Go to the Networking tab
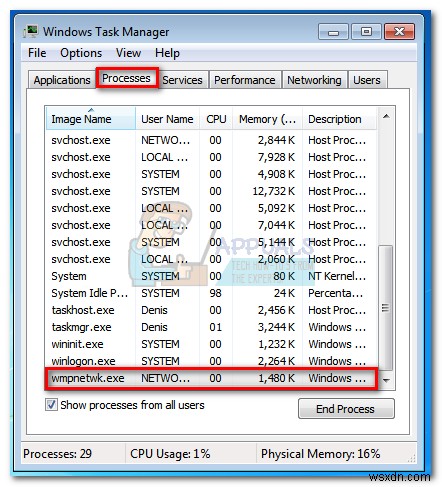The height and width of the screenshot is (487, 442). pos(314,80)
